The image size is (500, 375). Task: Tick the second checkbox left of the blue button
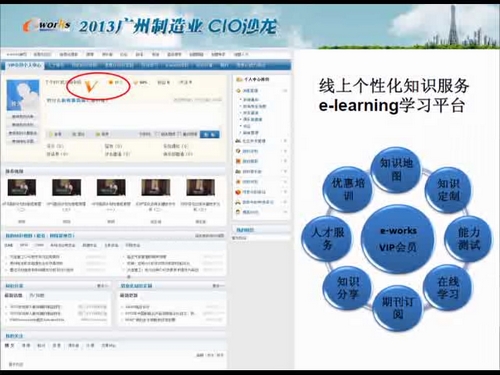click(179, 134)
